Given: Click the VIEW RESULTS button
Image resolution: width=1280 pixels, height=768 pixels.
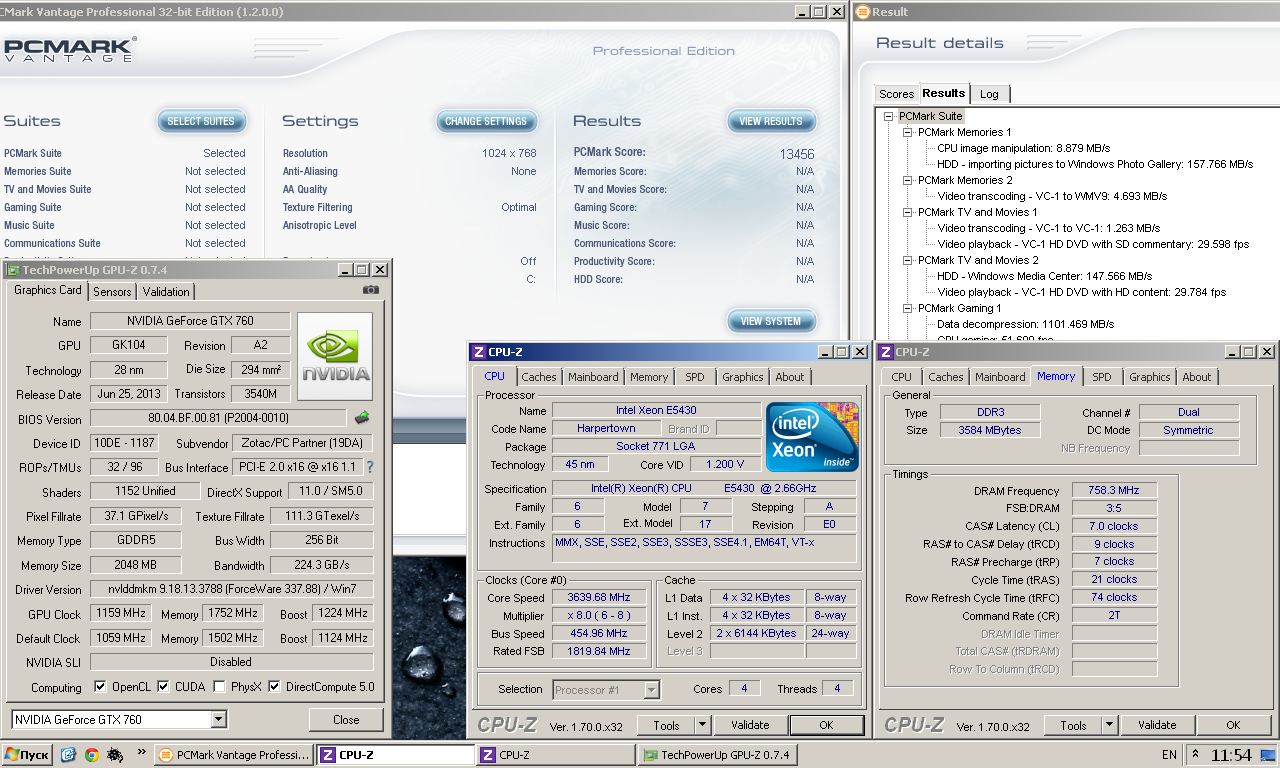Looking at the screenshot, I should pyautogui.click(x=771, y=121).
